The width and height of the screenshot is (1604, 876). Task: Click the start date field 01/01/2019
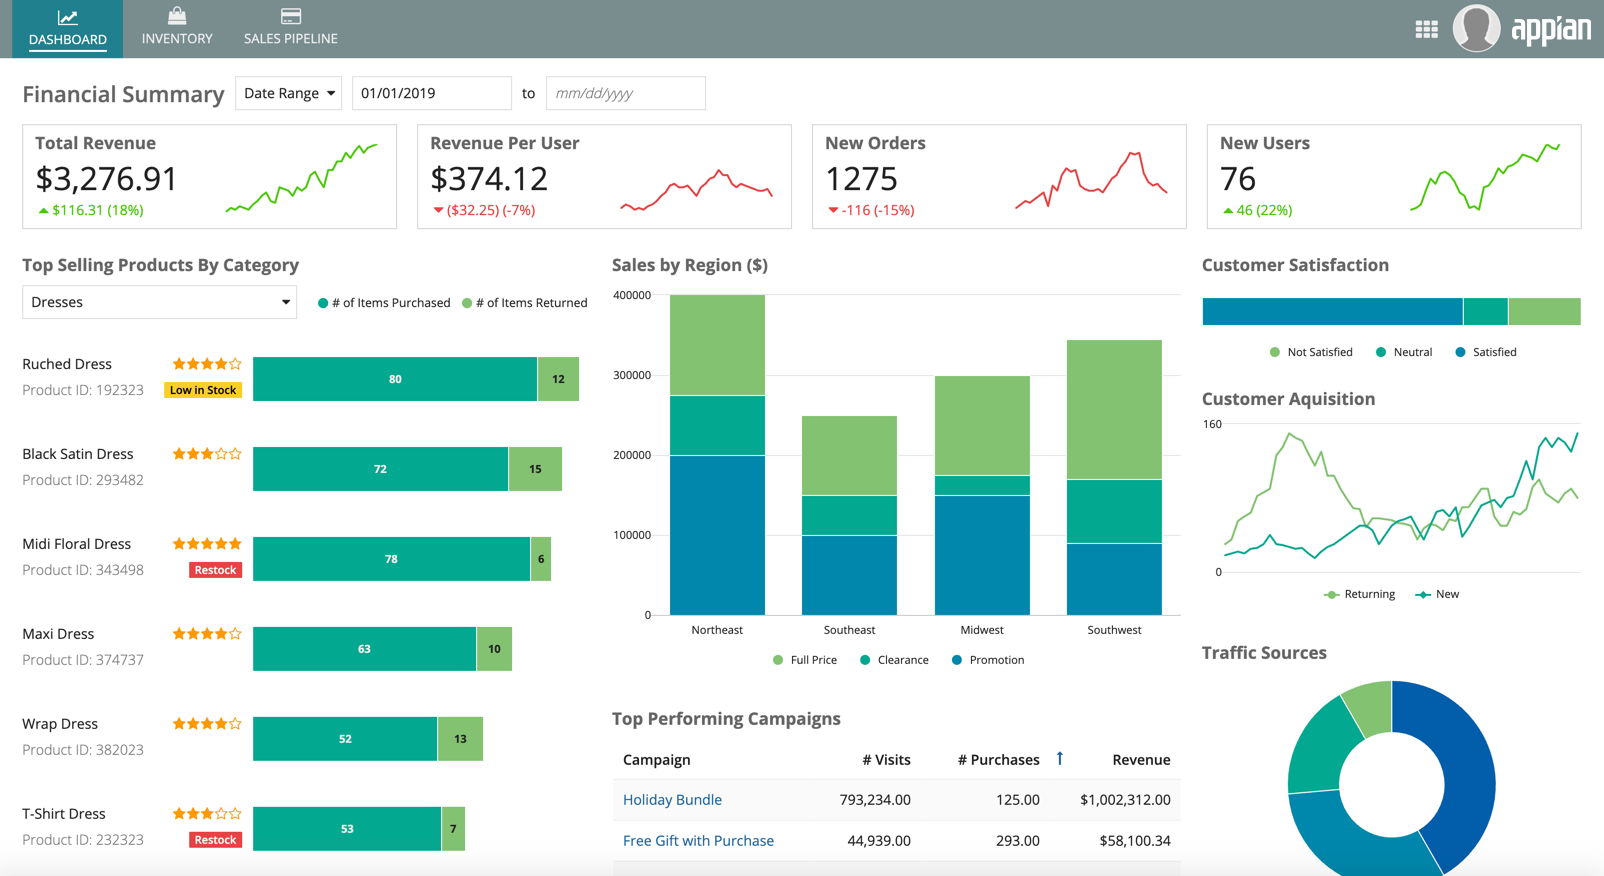431,93
